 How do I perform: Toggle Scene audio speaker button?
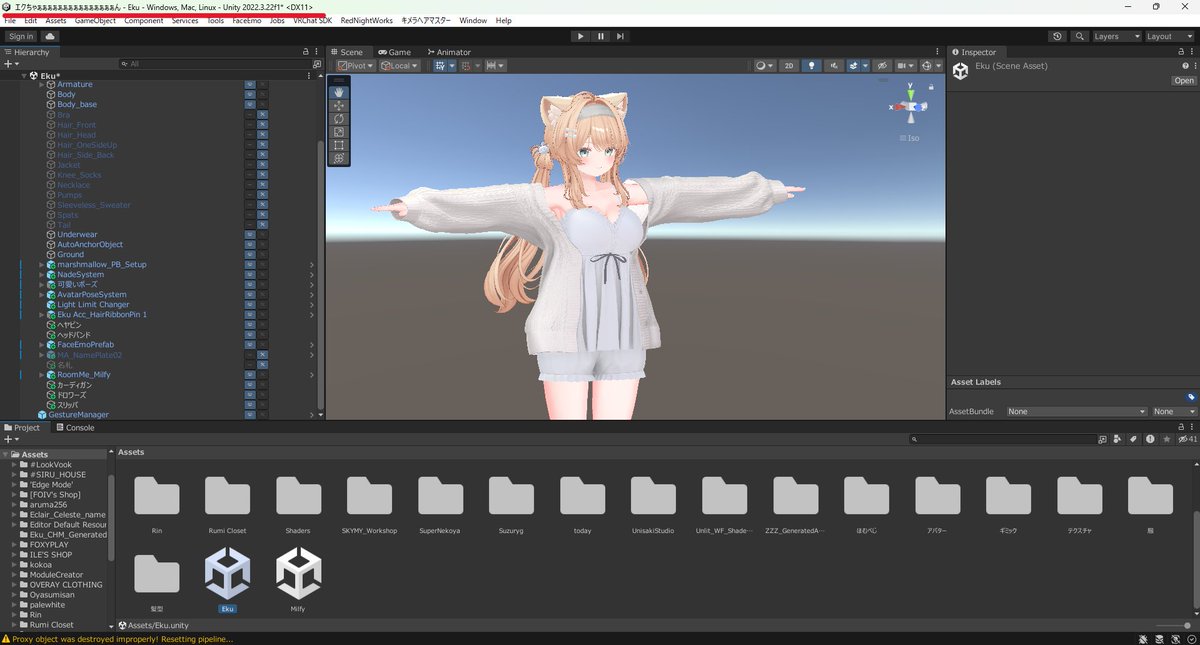tap(834, 66)
